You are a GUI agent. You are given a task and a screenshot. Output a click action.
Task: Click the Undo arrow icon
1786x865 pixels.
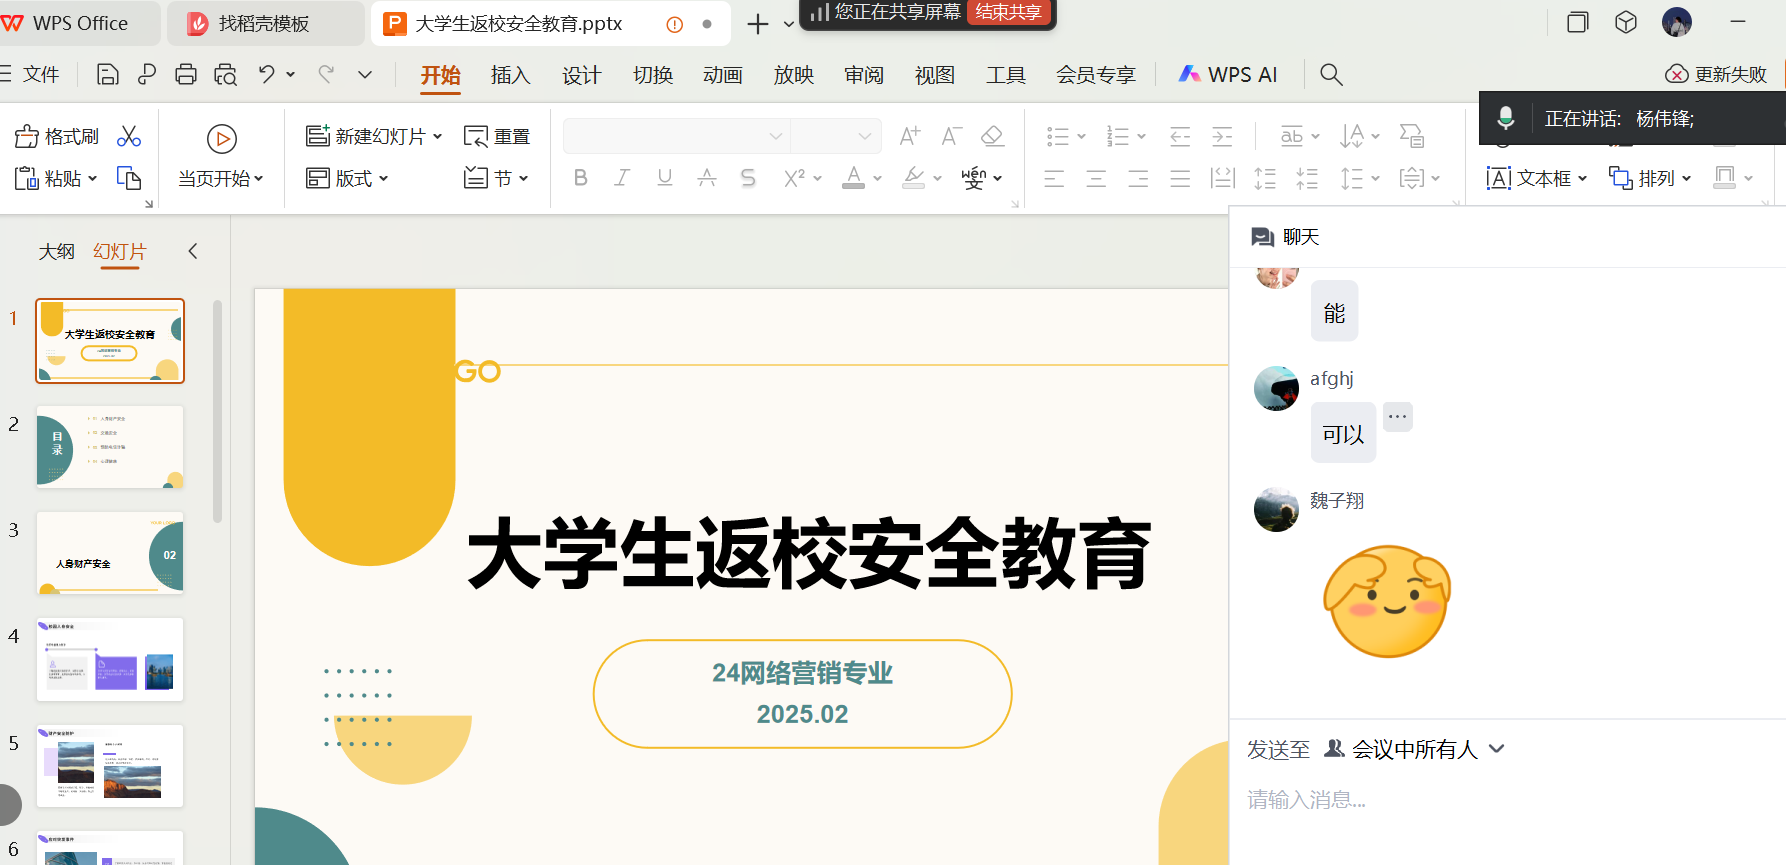click(x=266, y=74)
